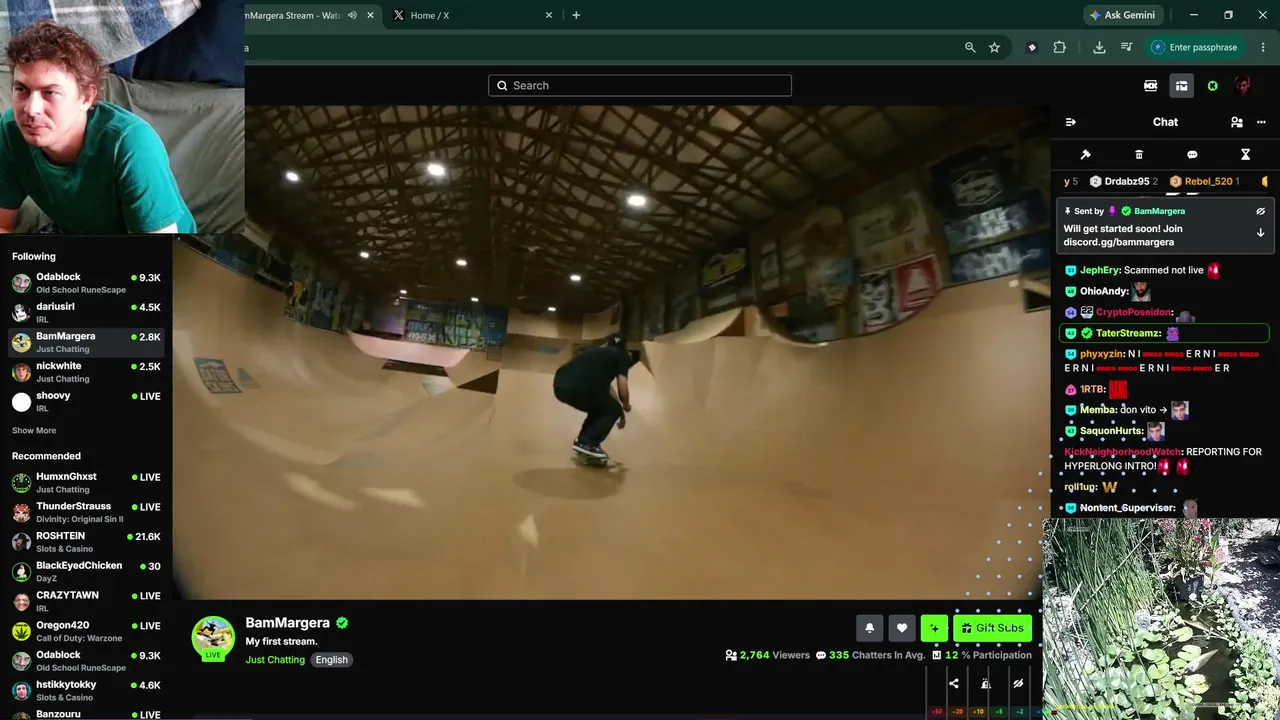Click Ask Gemini in the browser
Viewport: 1280px width, 720px height.
point(1123,15)
